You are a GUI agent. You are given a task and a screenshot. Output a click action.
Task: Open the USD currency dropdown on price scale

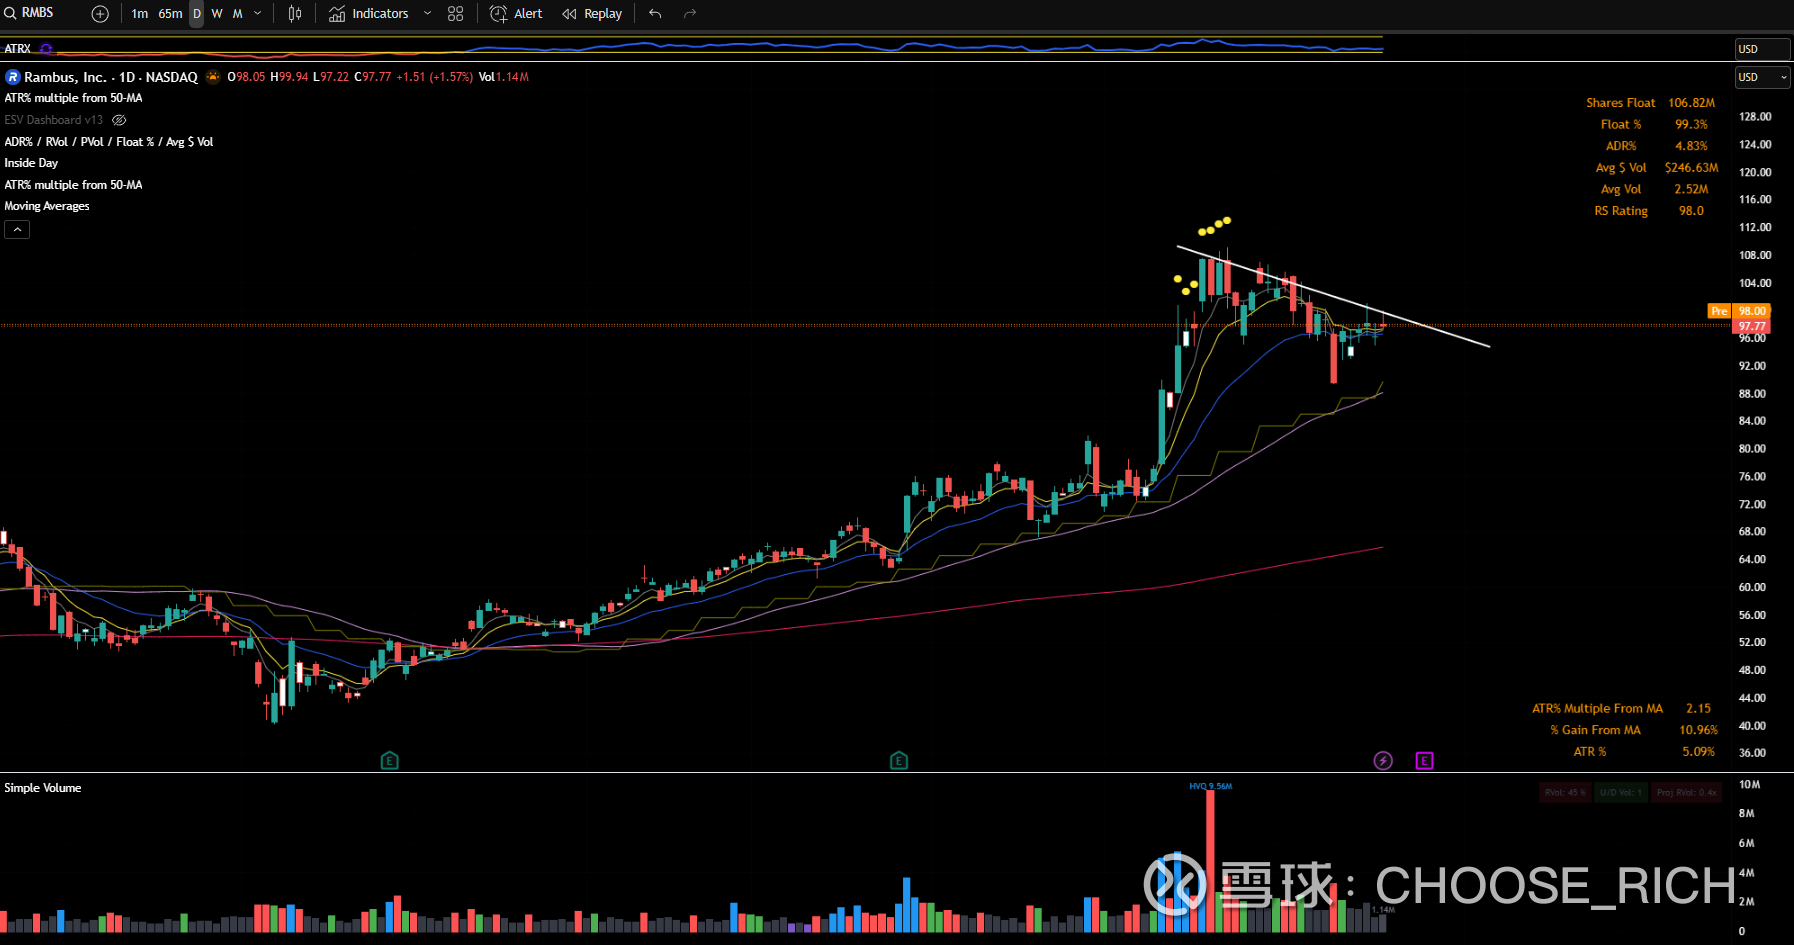pos(1762,77)
